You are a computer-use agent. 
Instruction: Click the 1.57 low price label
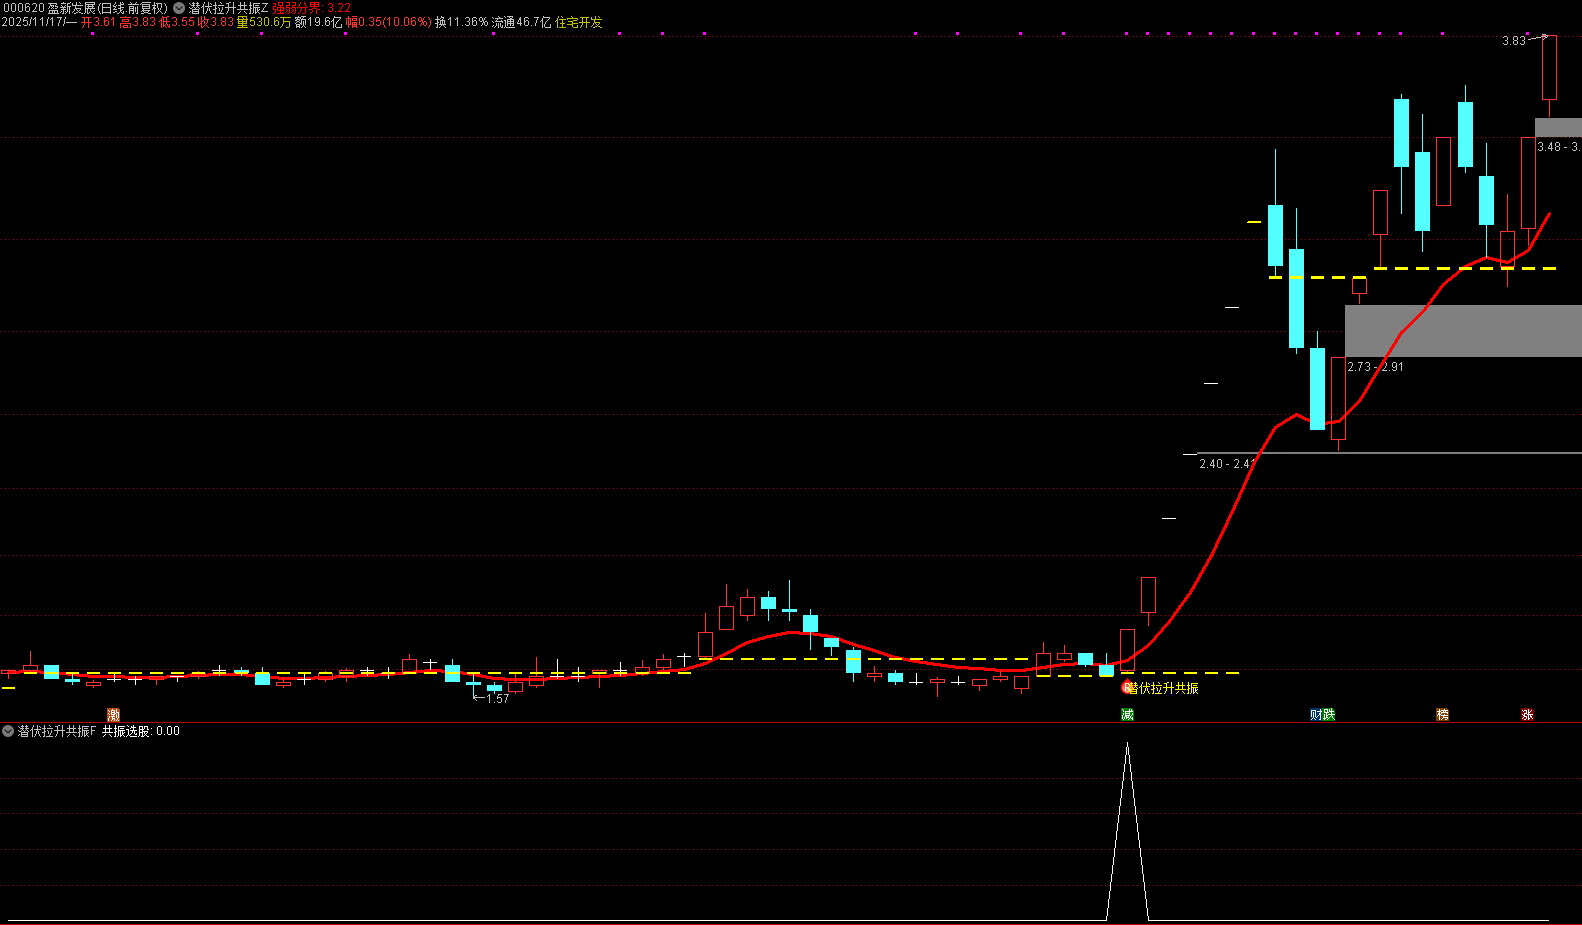tap(498, 699)
